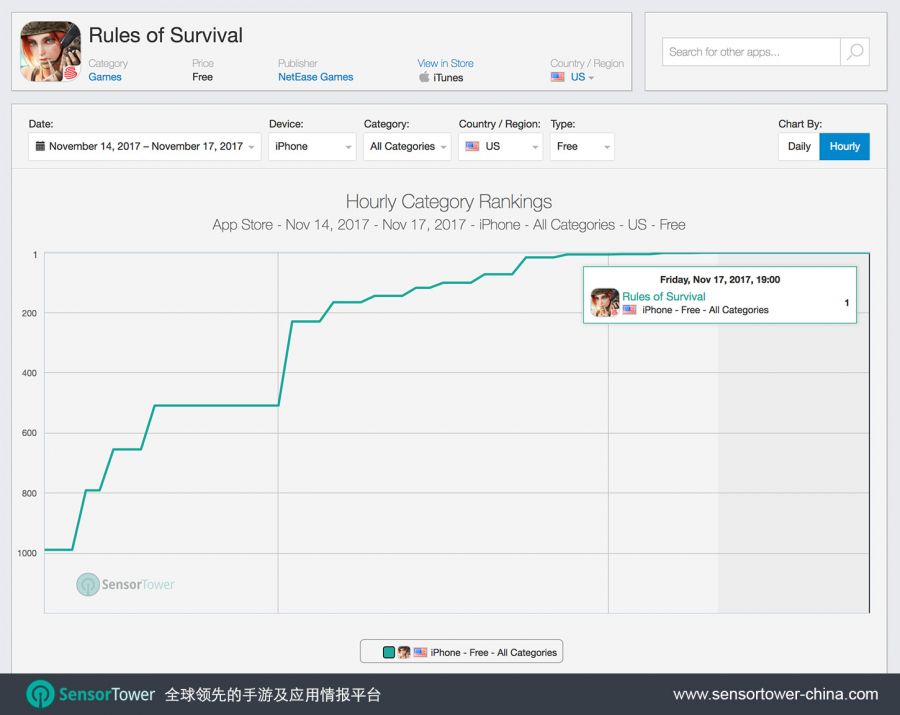Click the tooltip text iPhone - Free - All Categories

pos(705,310)
